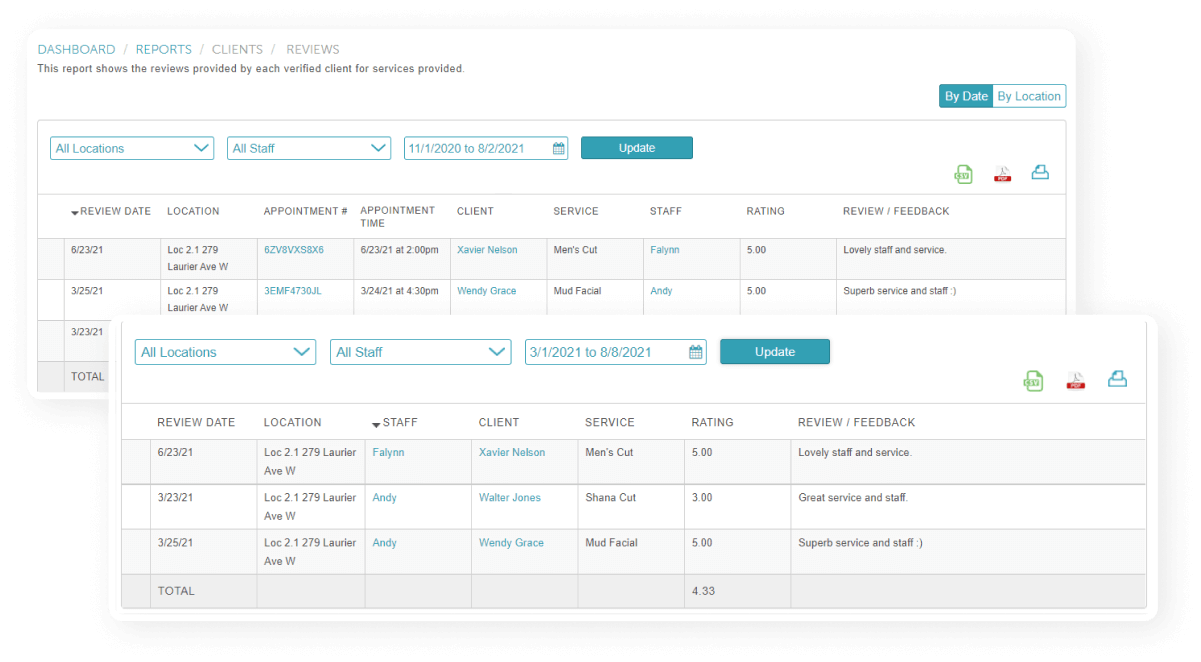Screen dimensions: 1201x662
Task: Select '3/24/21 at 4:30pm' appointment time
Action: pyautogui.click(x=400, y=291)
